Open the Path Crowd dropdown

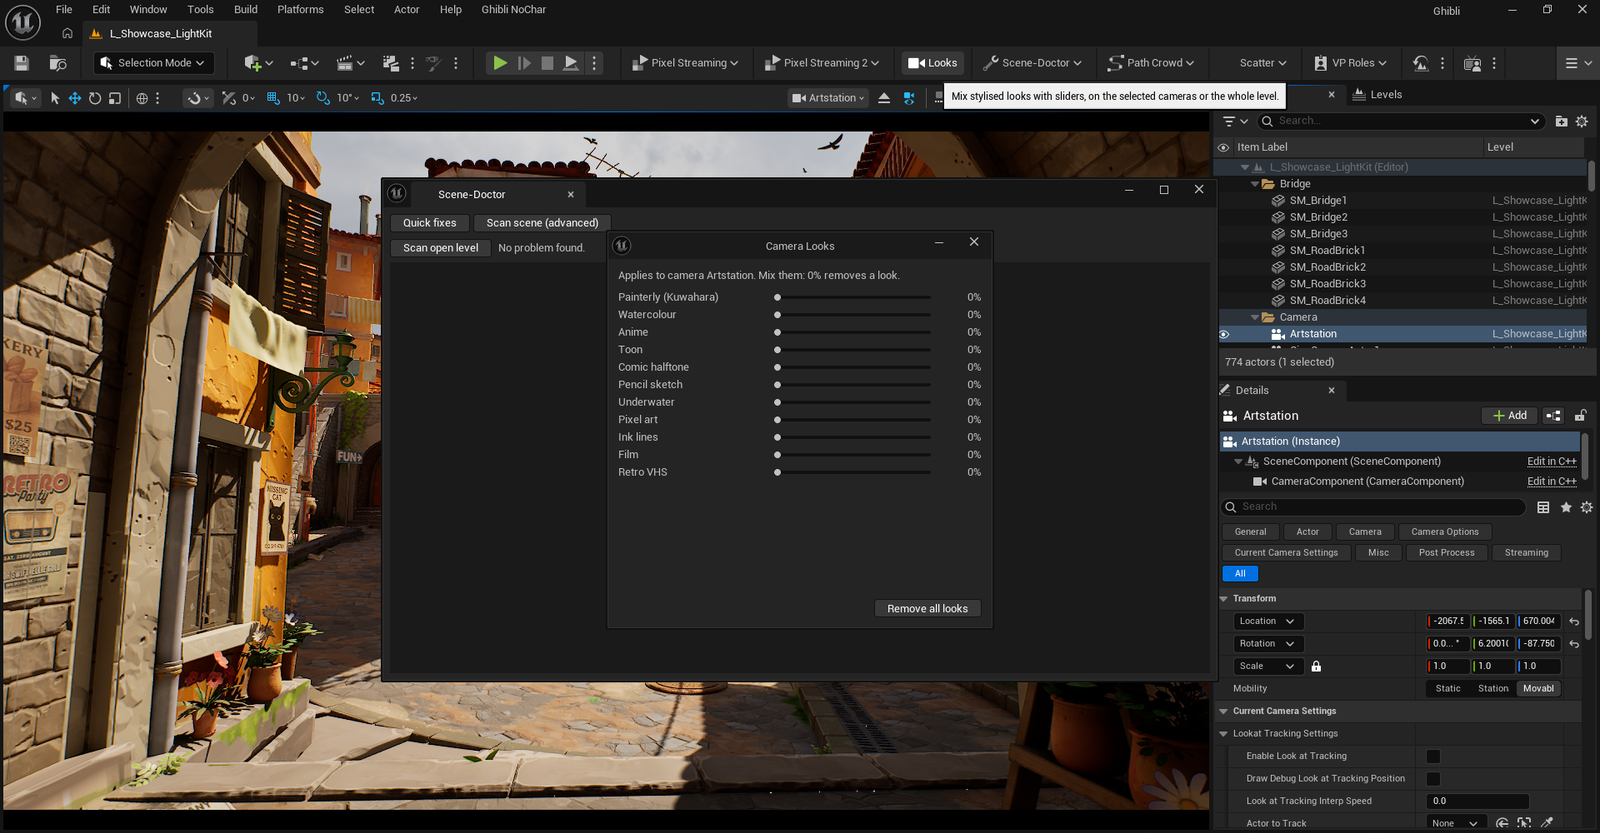coord(1151,63)
